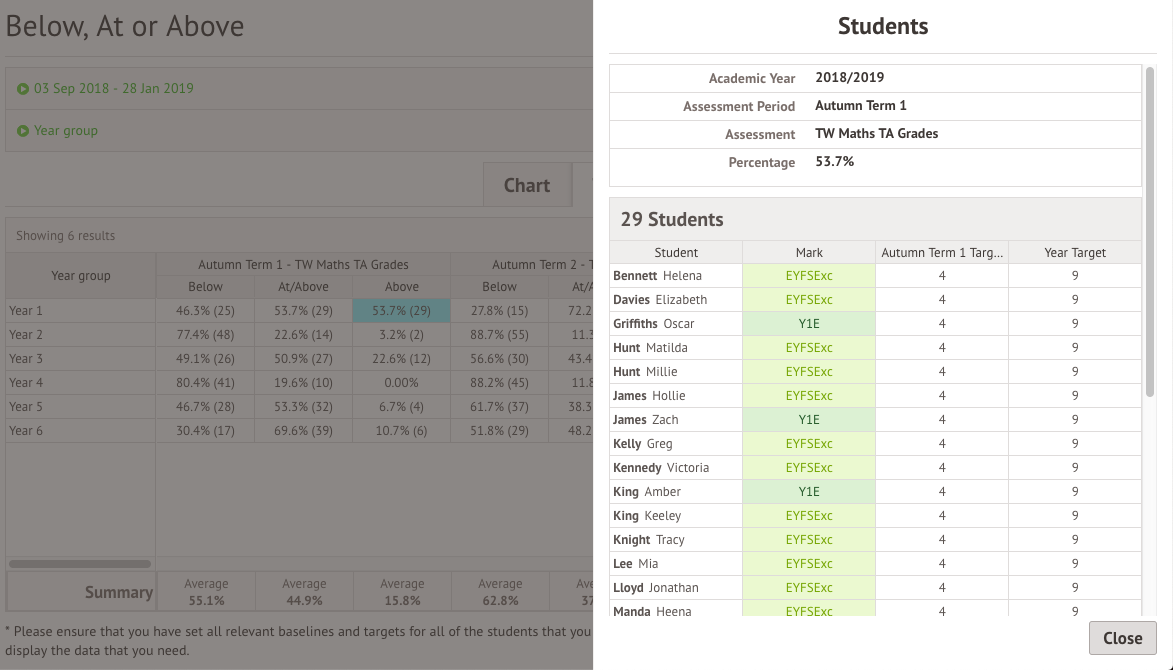Click the Year 2 row label

coord(26,335)
